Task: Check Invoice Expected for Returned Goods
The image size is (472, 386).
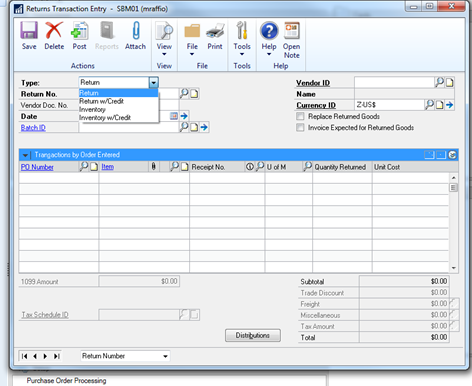Action: point(300,127)
